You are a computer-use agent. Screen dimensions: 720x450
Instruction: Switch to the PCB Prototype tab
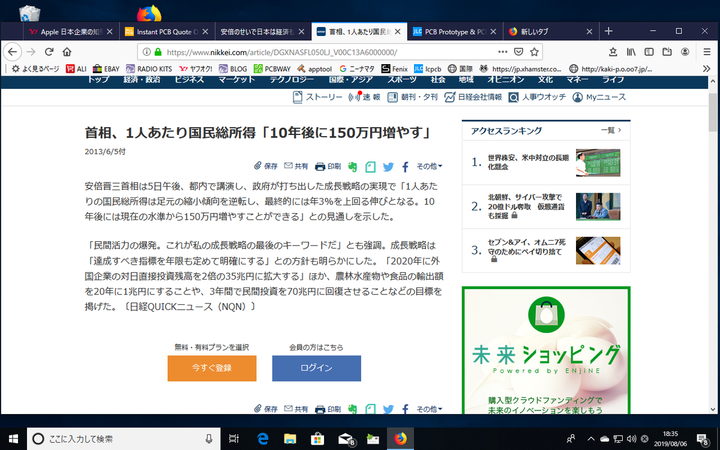[x=454, y=32]
